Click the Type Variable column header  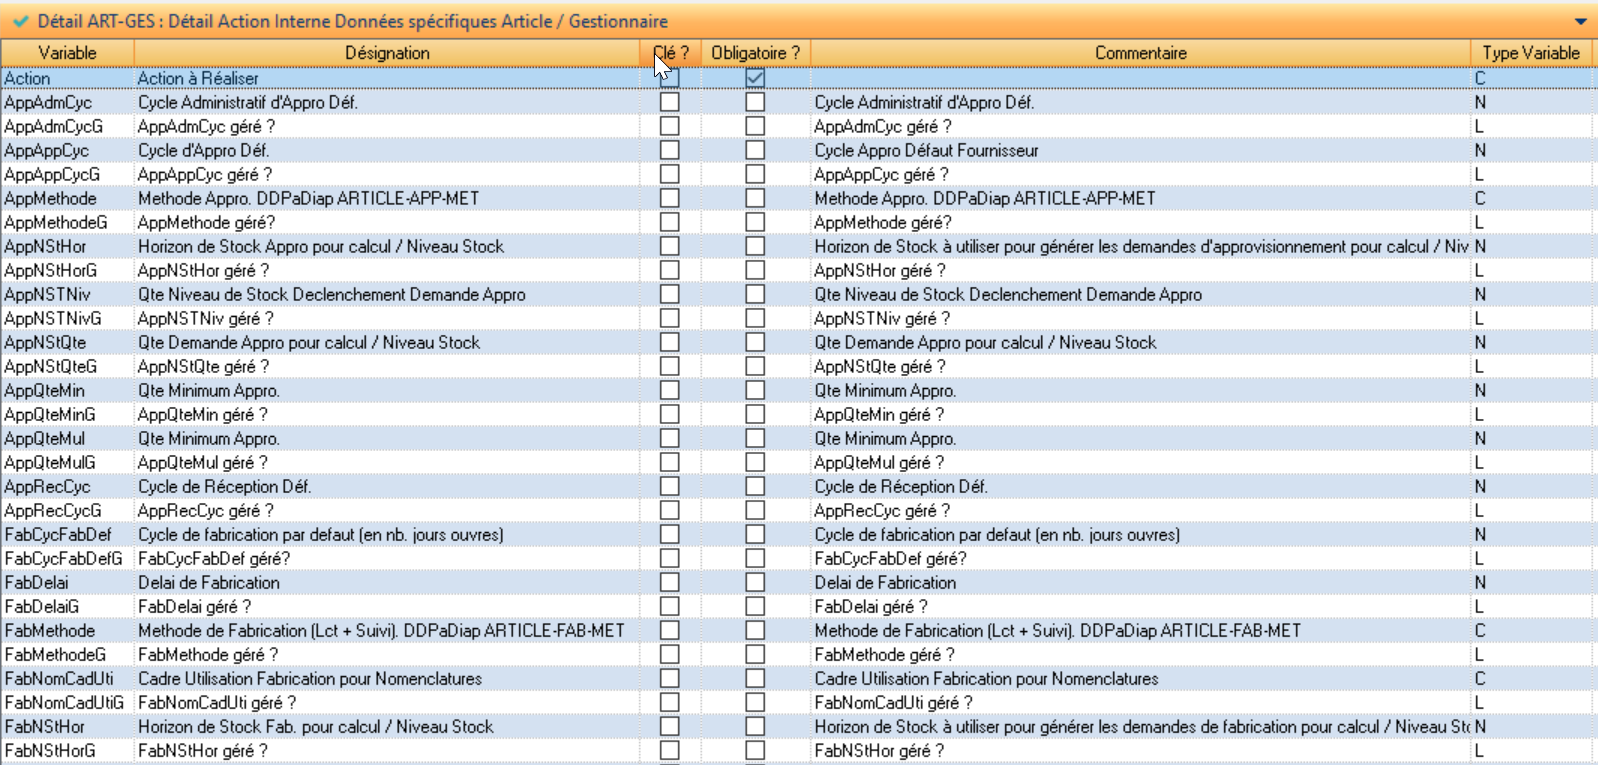pyautogui.click(x=1530, y=53)
